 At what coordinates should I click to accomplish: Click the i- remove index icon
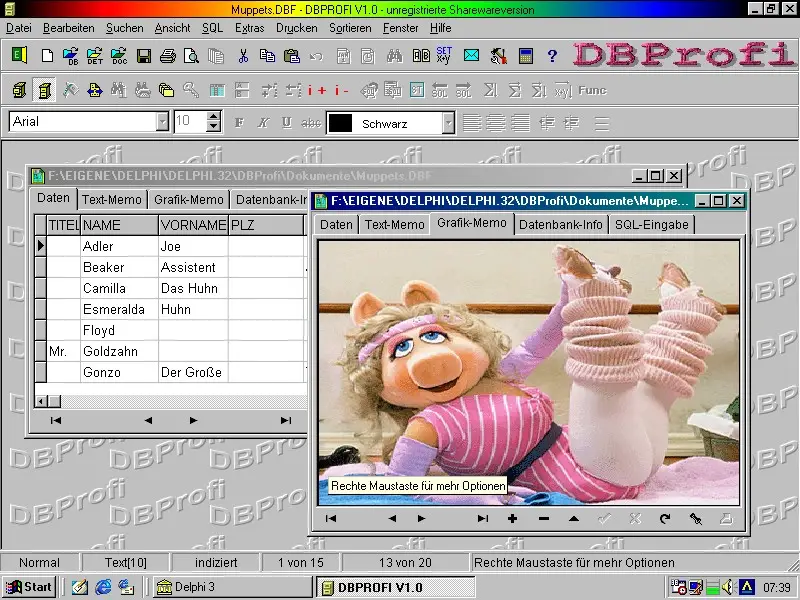[341, 91]
